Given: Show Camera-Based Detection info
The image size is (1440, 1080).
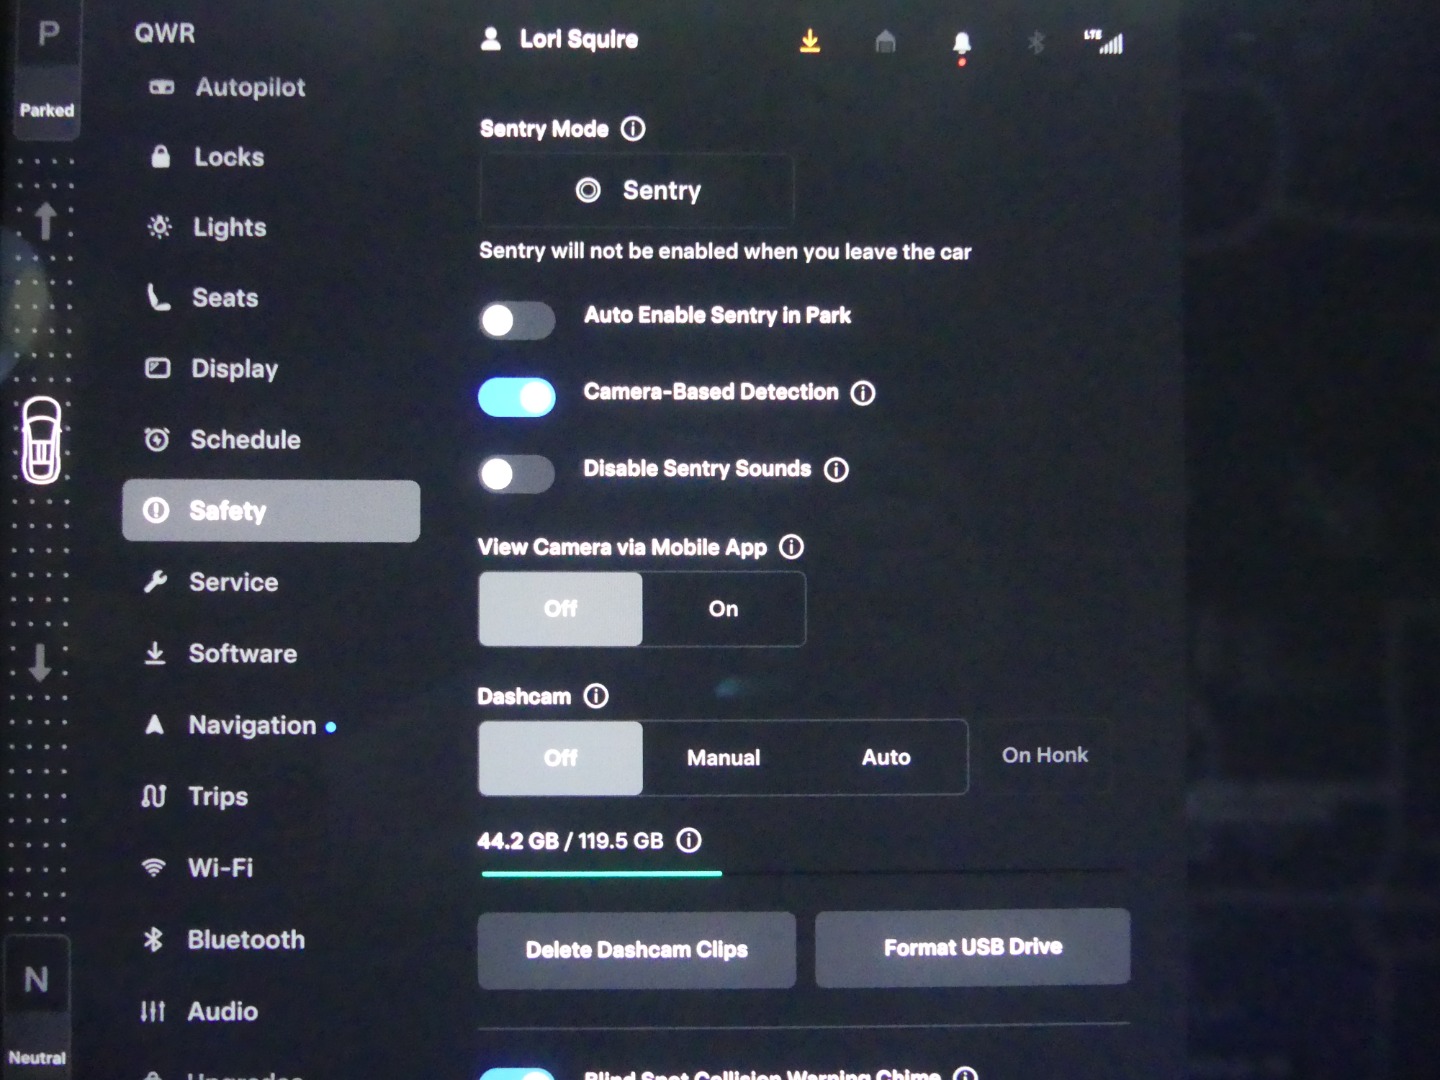Looking at the screenshot, I should click(x=863, y=393).
